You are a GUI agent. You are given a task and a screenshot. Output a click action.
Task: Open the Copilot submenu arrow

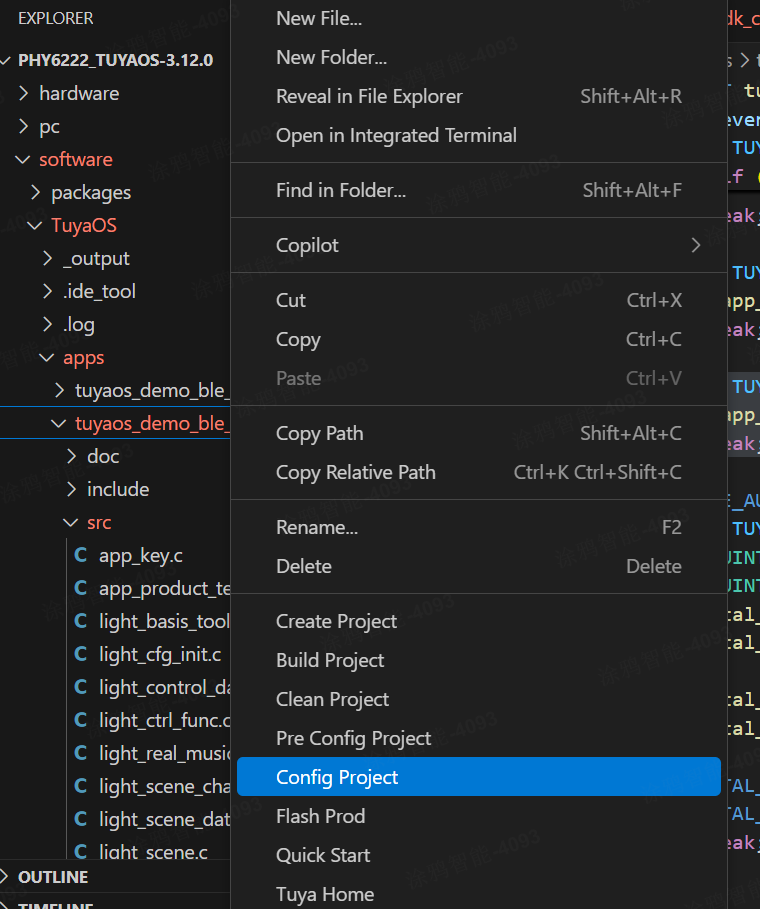tap(696, 245)
